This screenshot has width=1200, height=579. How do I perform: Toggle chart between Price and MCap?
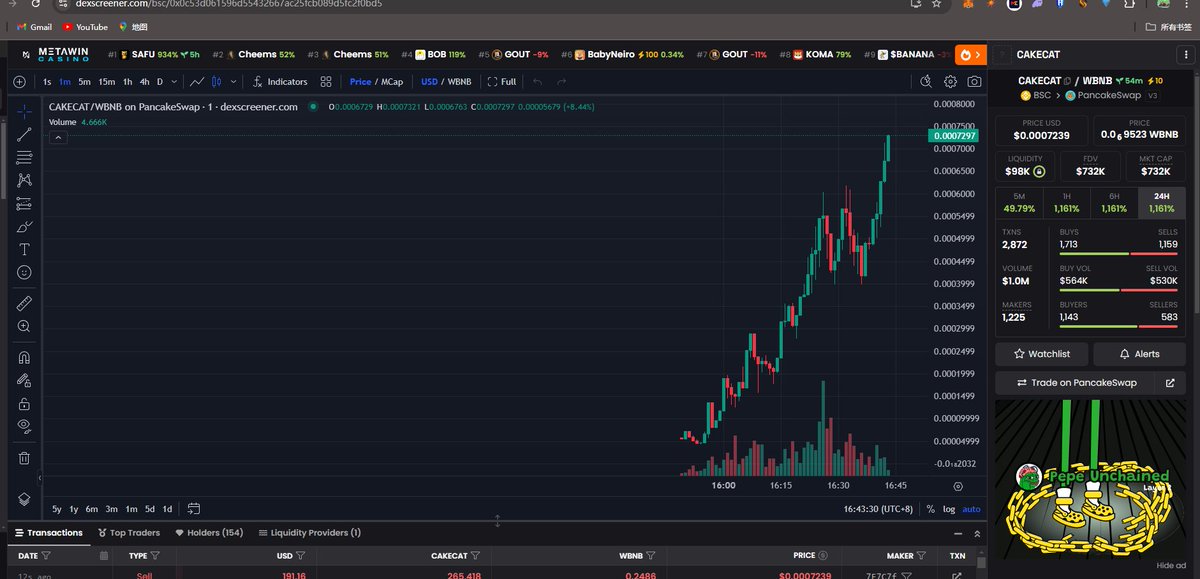[376, 82]
